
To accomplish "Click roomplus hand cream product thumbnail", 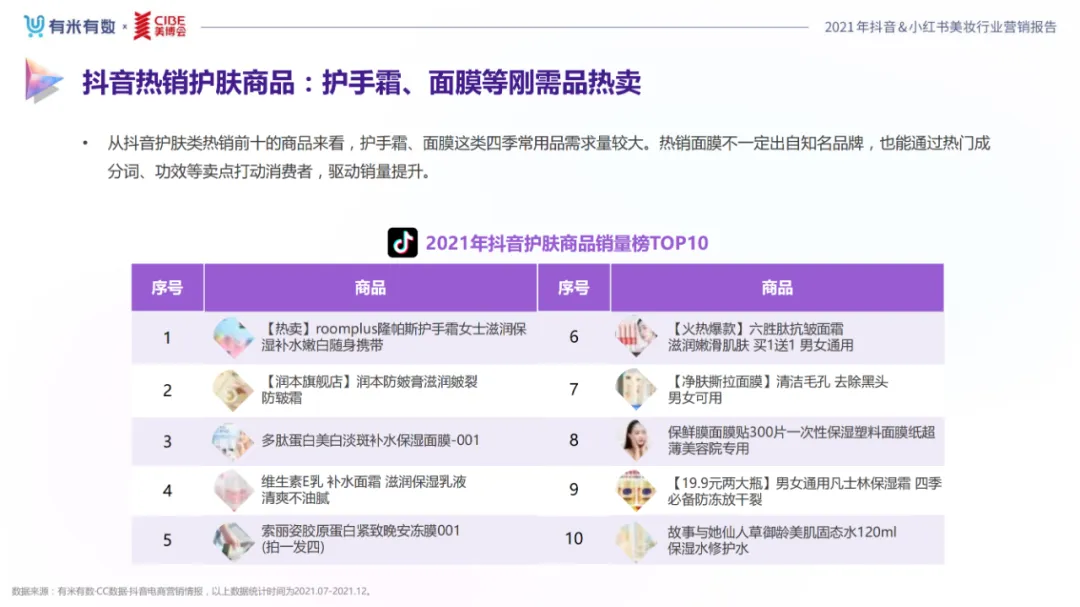I will (x=233, y=338).
